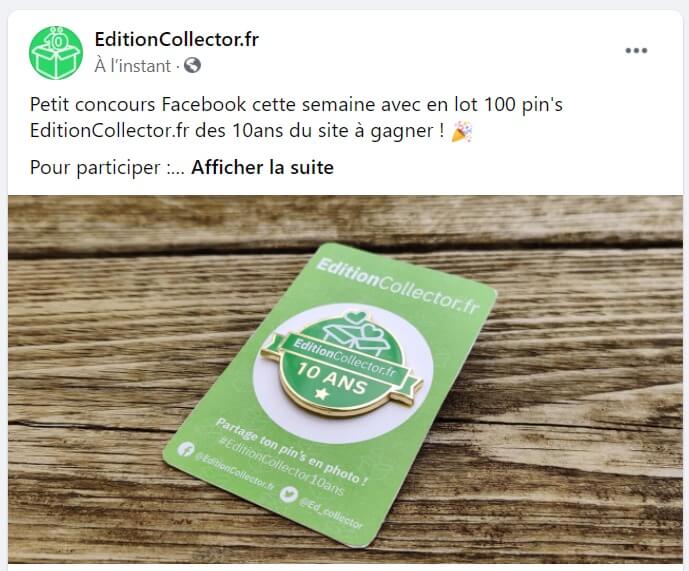Screen dimensions: 689x571
Task: Click the globe public audience icon
Action: (192, 65)
